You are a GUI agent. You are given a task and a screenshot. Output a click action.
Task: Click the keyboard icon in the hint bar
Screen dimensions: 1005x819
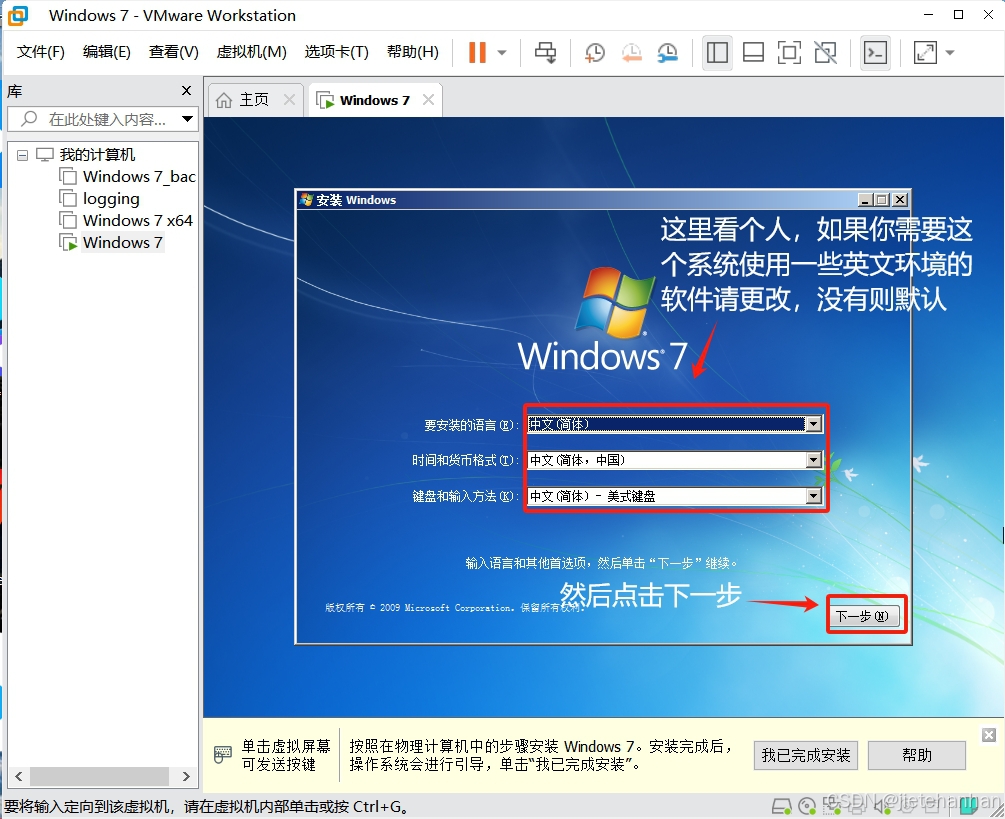(222, 754)
